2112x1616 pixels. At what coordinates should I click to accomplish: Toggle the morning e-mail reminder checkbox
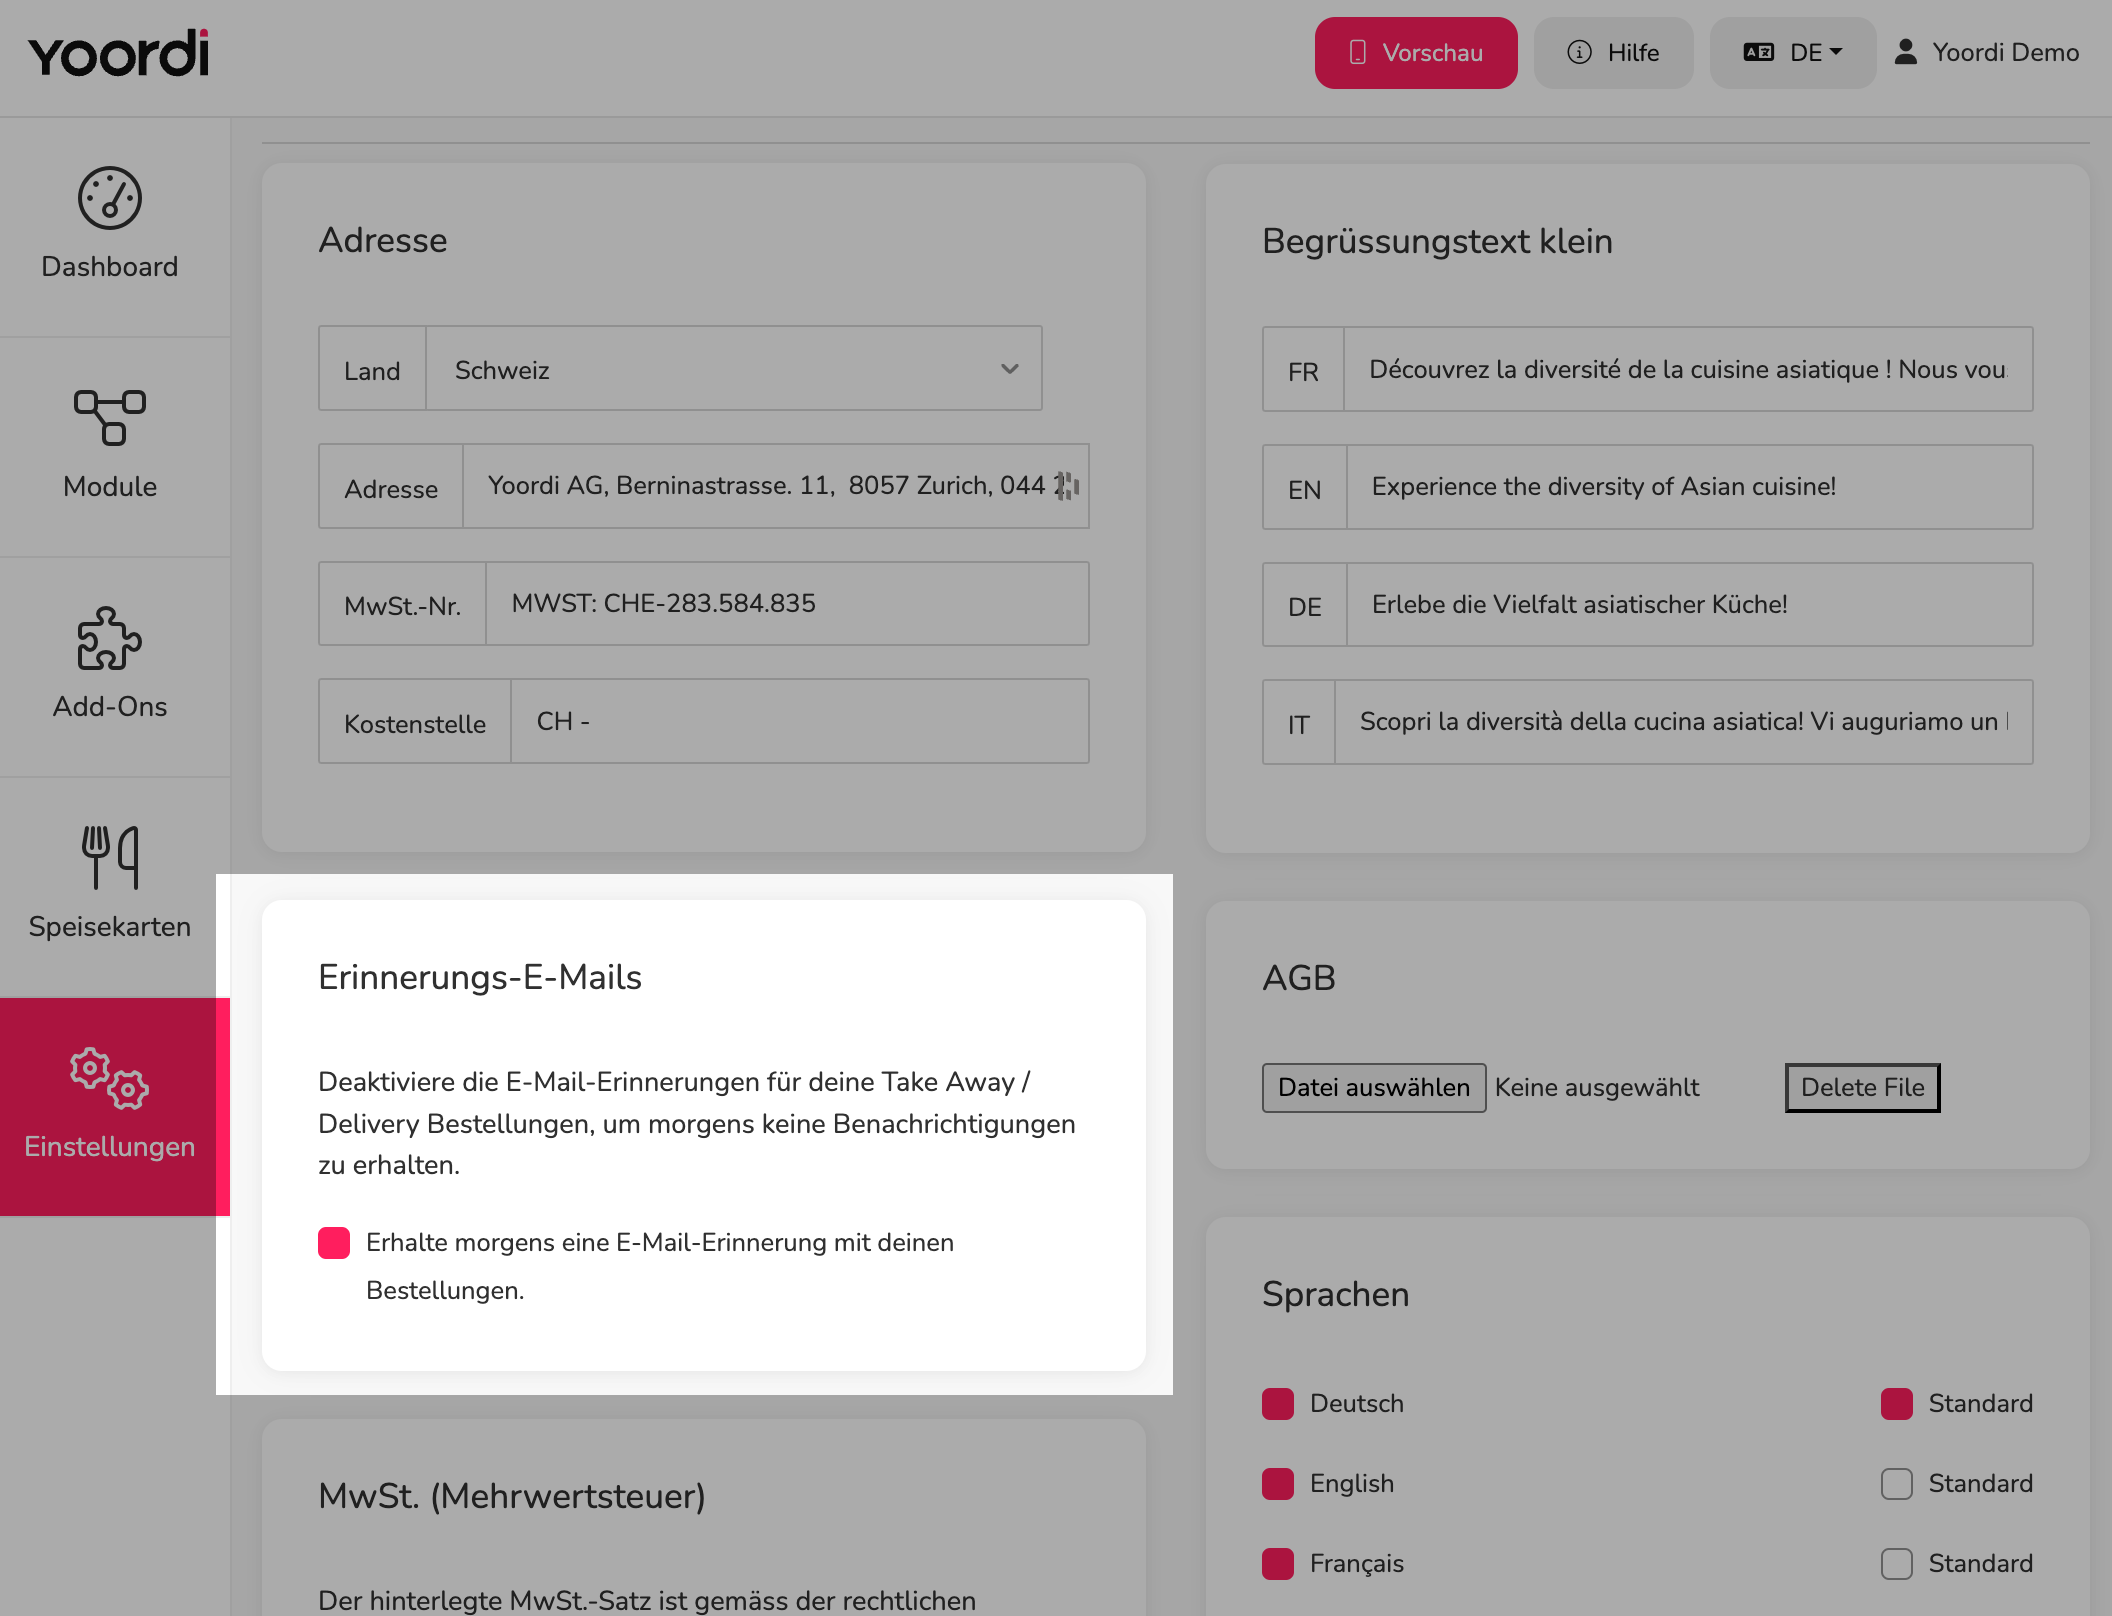pyautogui.click(x=334, y=1243)
